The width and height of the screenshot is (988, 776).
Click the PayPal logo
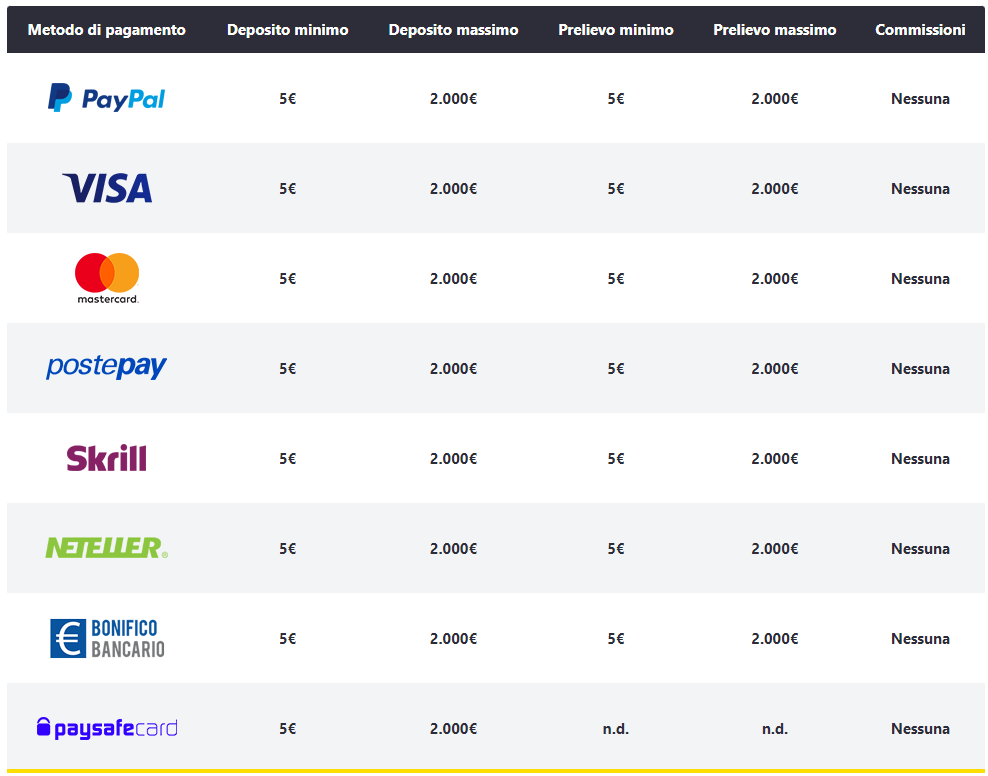106,98
